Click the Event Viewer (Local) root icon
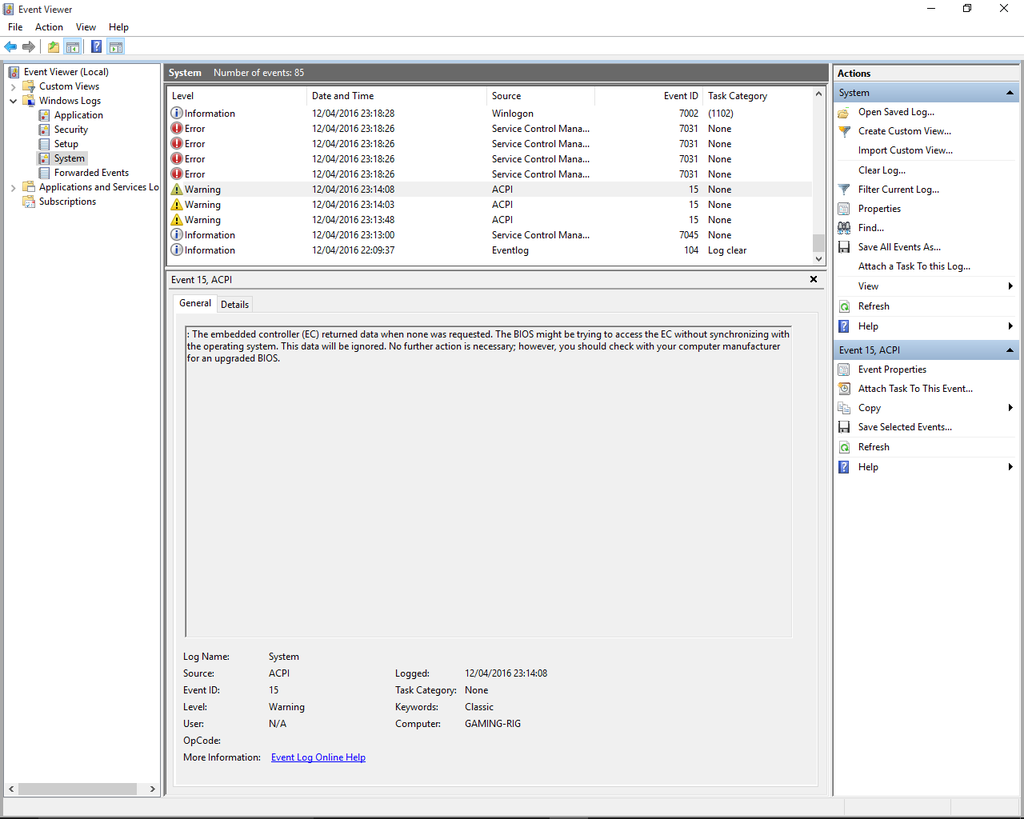 pyautogui.click(x=14, y=72)
